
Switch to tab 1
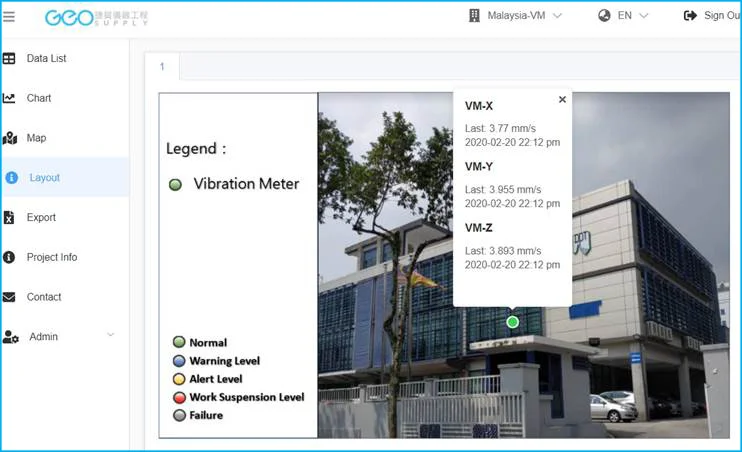[x=162, y=67]
